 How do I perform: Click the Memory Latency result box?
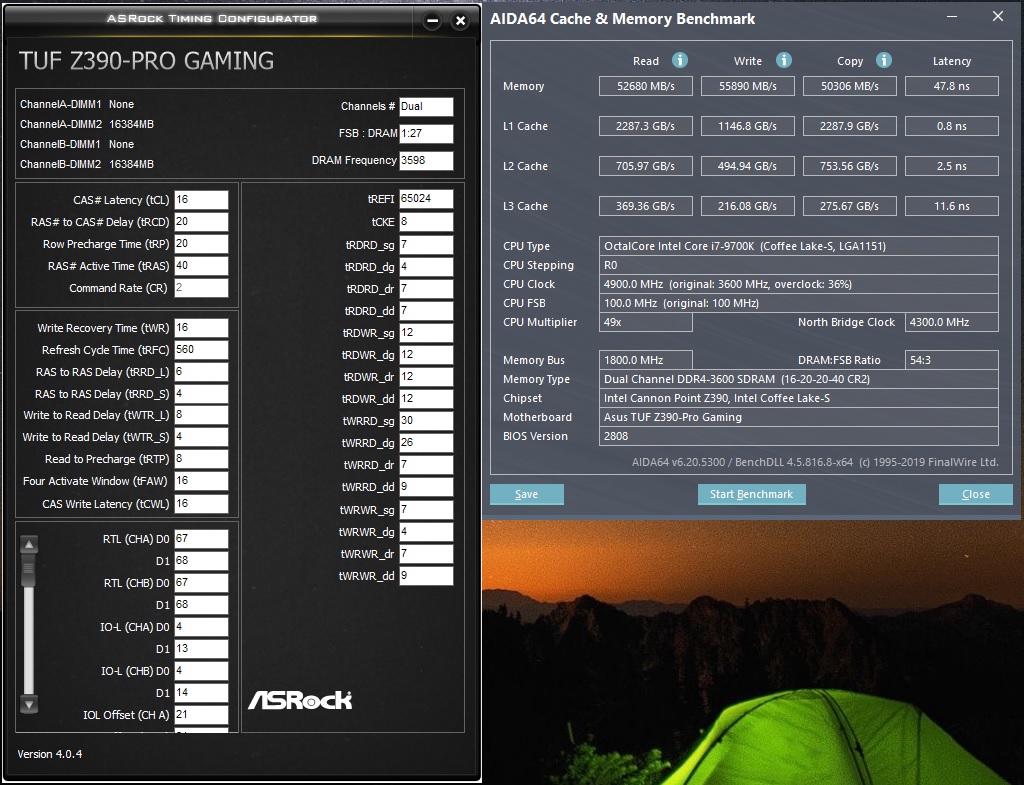pyautogui.click(x=951, y=87)
